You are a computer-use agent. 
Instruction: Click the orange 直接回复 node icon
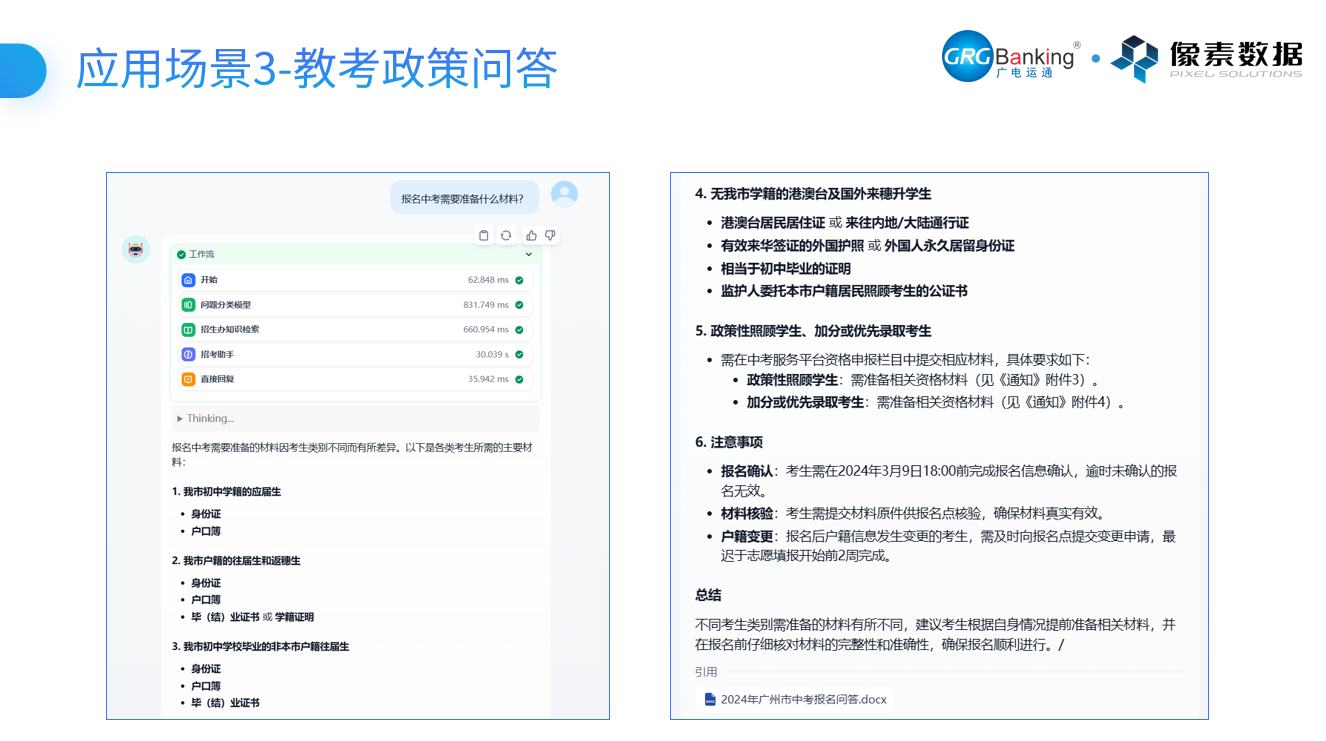click(x=188, y=379)
